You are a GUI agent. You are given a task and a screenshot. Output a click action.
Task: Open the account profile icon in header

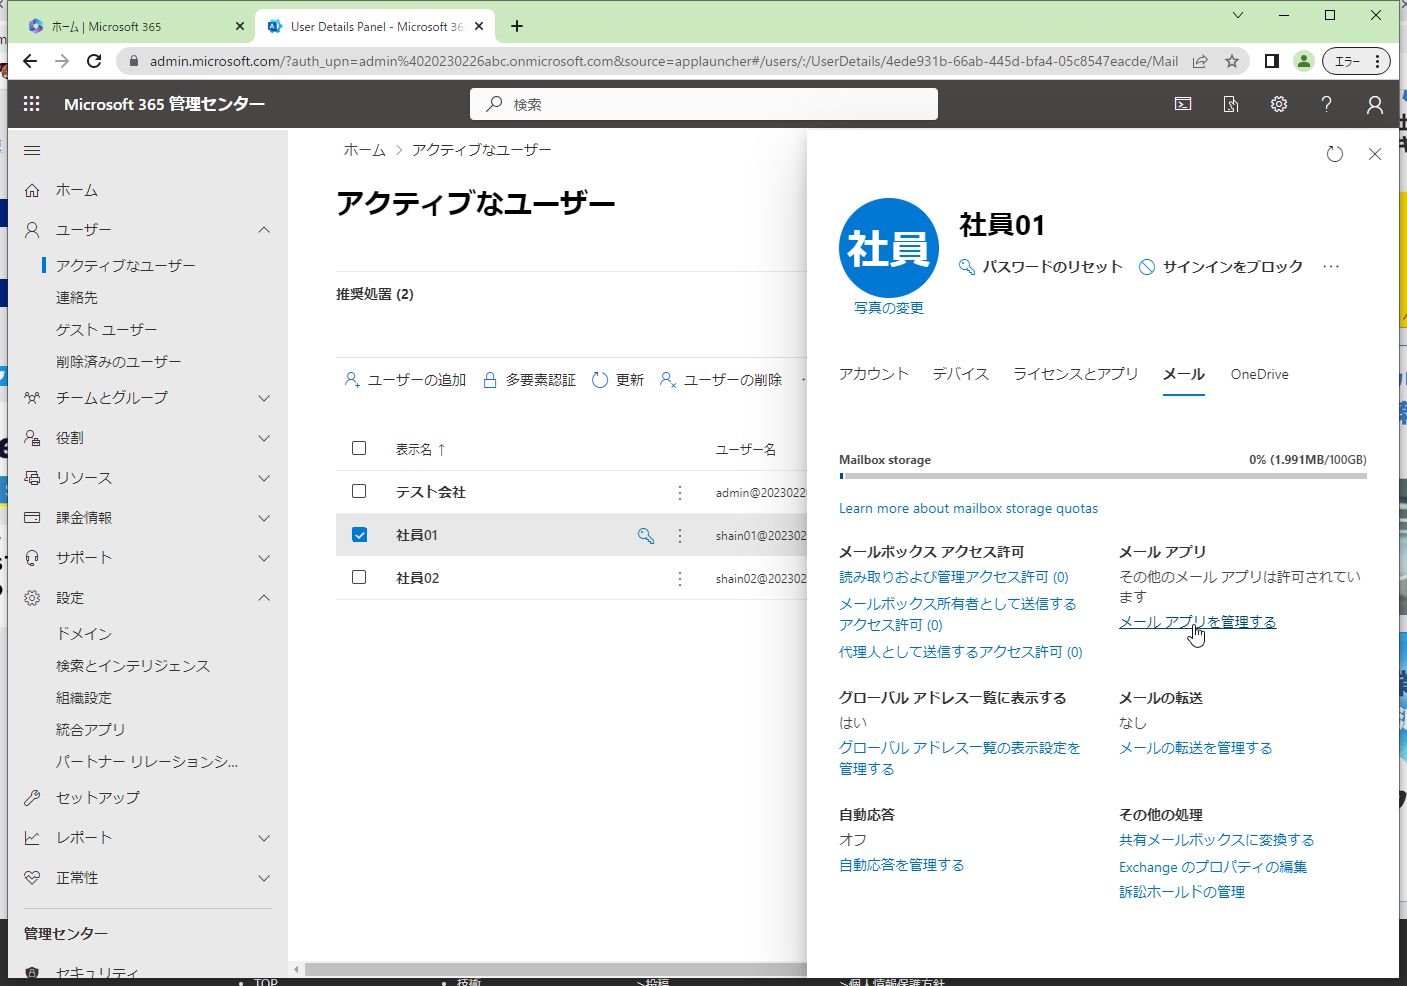pyautogui.click(x=1375, y=104)
